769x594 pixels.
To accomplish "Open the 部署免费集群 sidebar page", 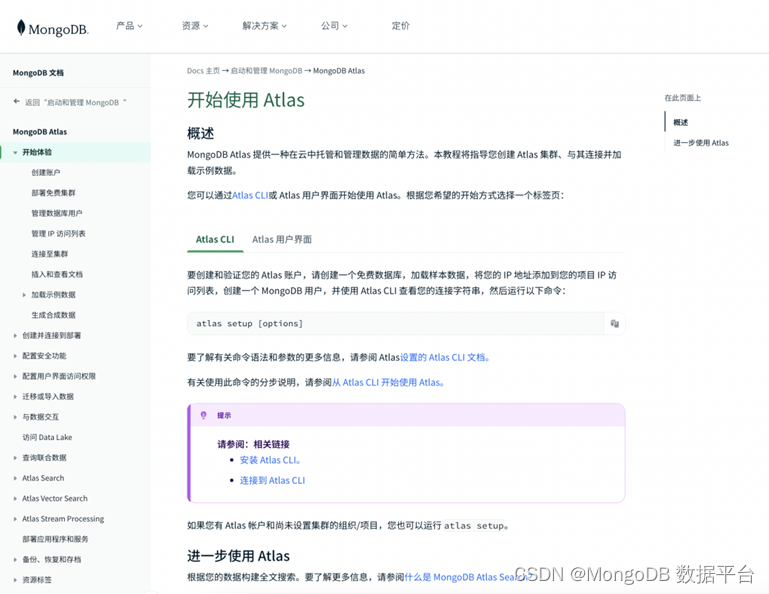I will point(53,193).
